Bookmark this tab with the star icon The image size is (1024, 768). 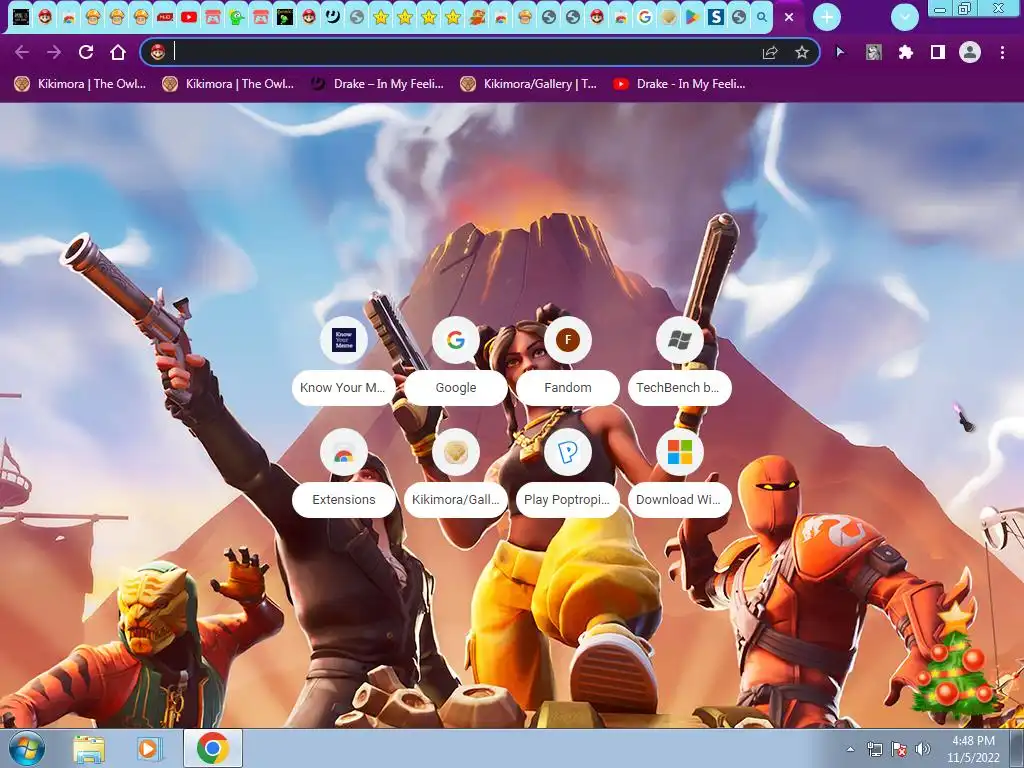(802, 53)
